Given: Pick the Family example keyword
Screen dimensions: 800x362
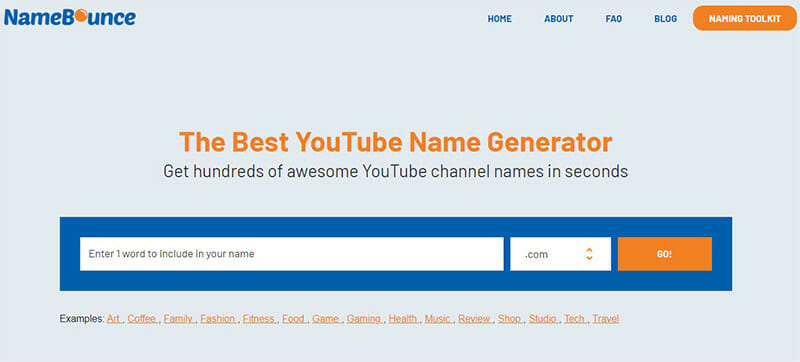Looking at the screenshot, I should pyautogui.click(x=179, y=319).
